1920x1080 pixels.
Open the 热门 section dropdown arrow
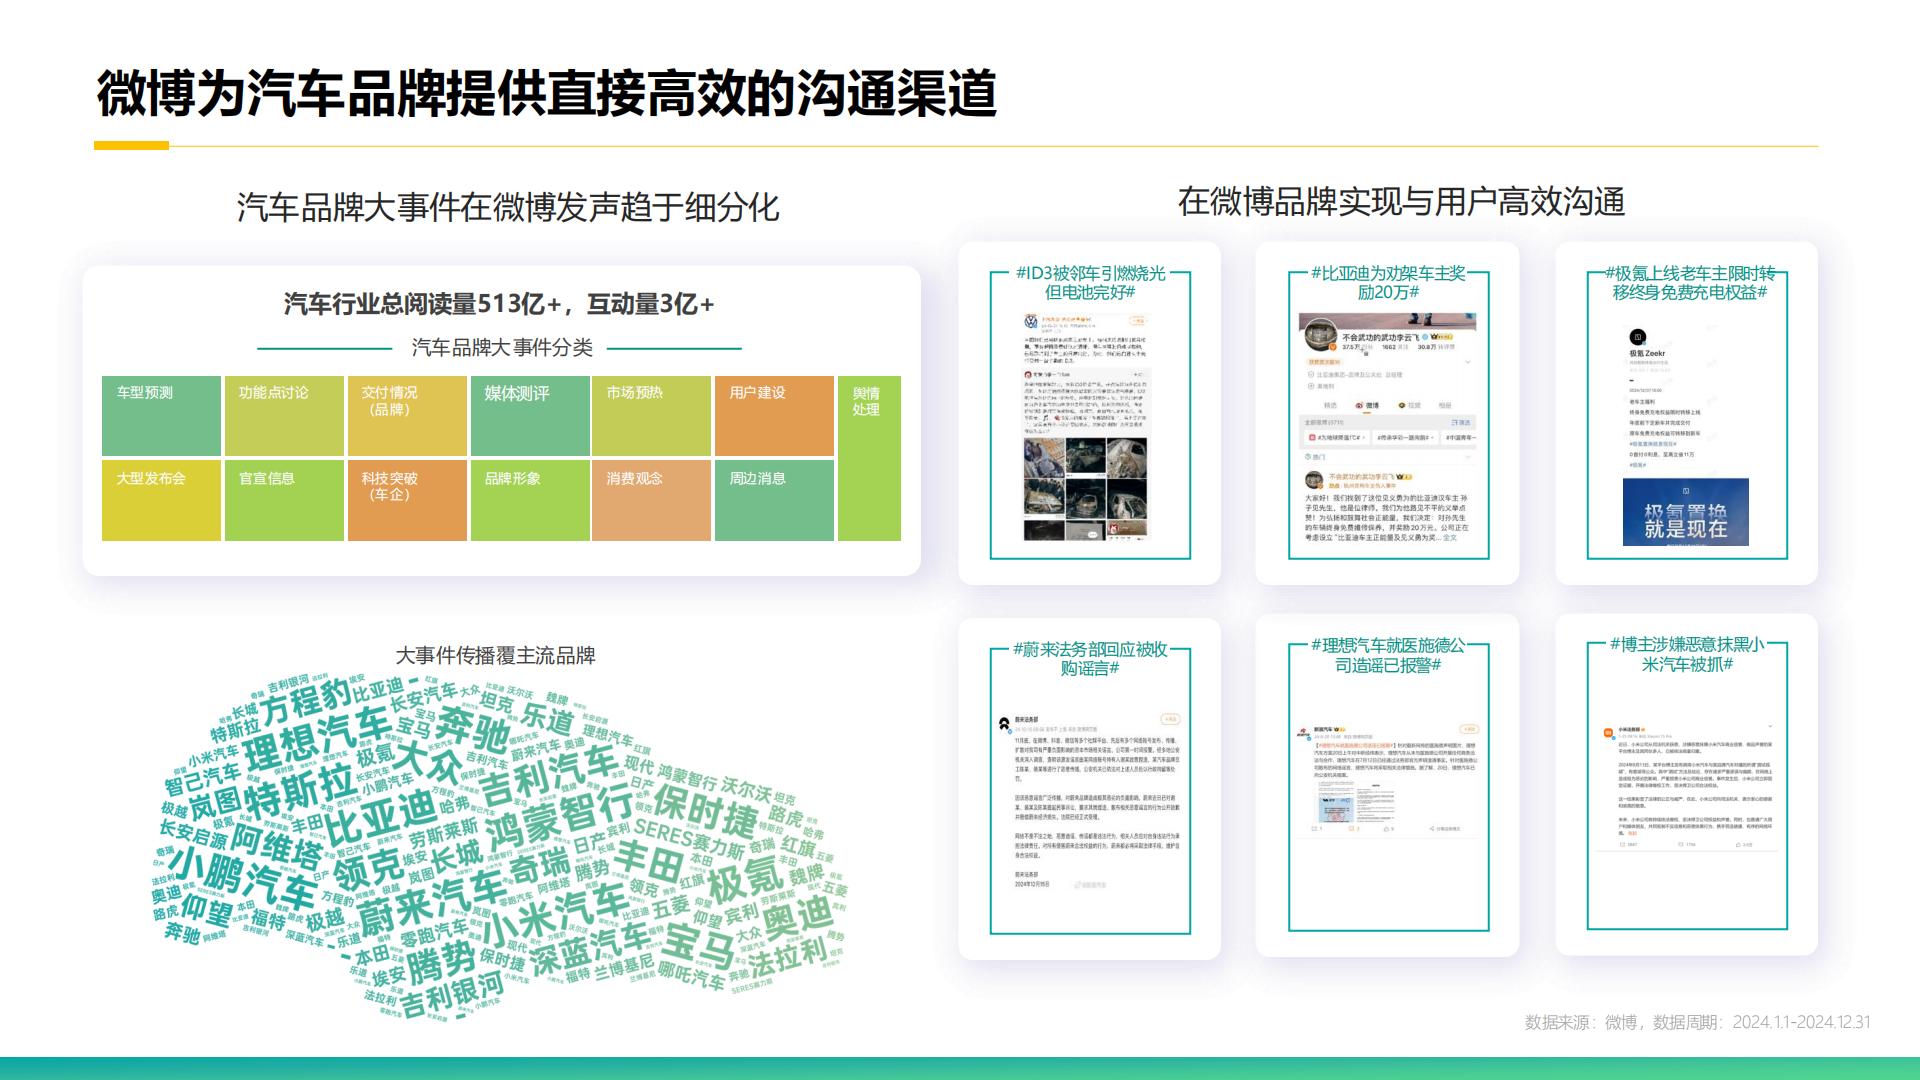click(1467, 455)
